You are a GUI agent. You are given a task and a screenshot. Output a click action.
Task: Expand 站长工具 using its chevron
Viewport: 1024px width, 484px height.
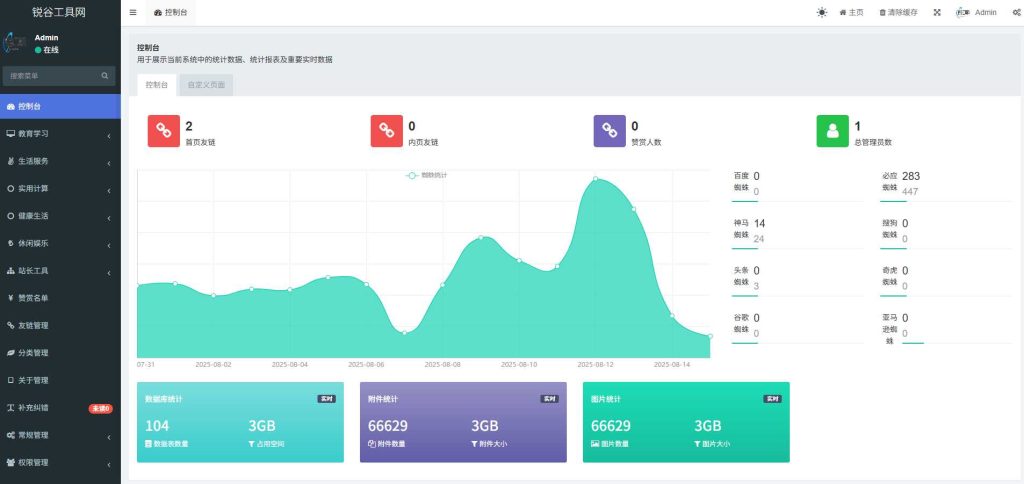(108, 273)
